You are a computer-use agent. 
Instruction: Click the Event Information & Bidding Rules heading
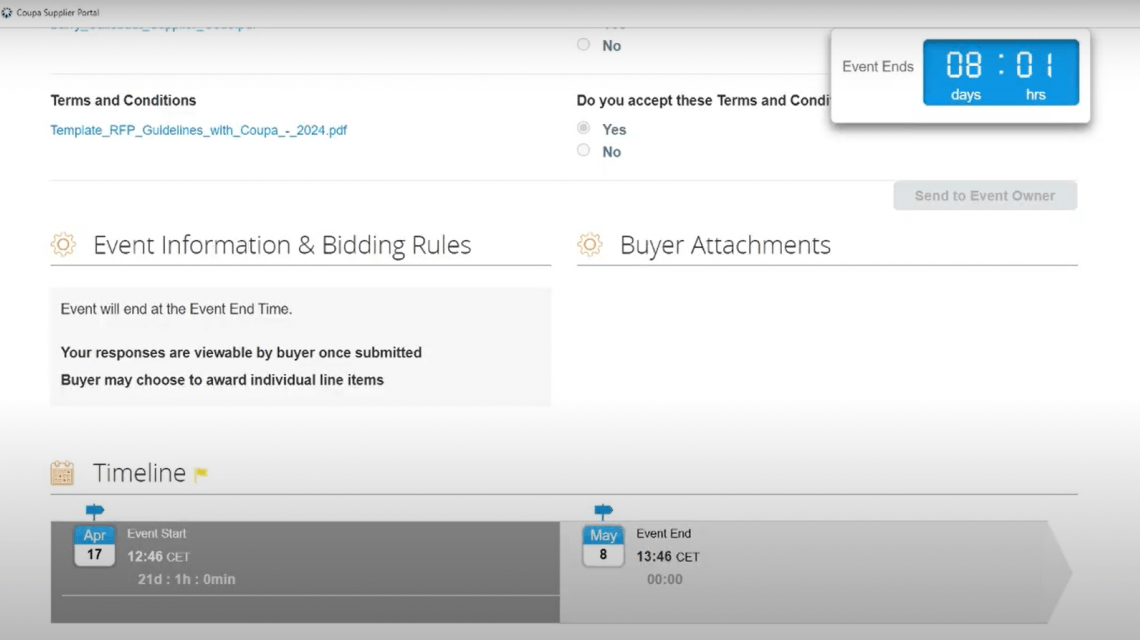pyautogui.click(x=282, y=245)
